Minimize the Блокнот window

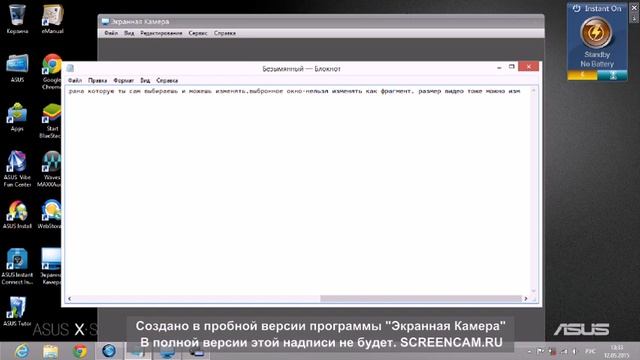coord(499,67)
